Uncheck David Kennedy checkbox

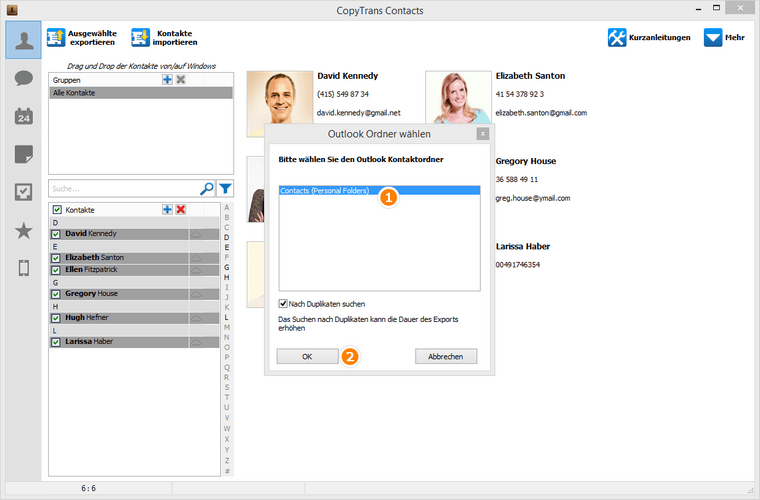(56, 234)
